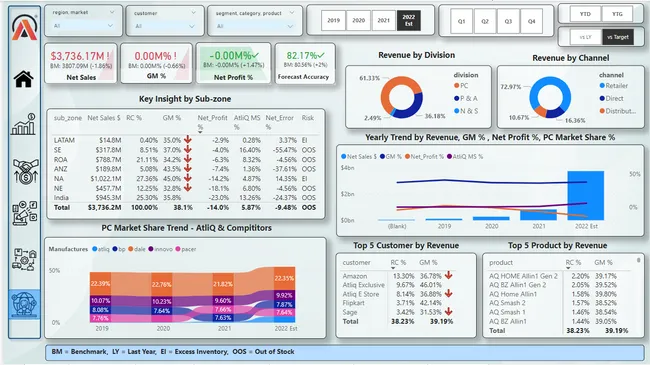Viewport: 650px width, 365px height.
Task: Click P & A division legend swatch
Action: (x=456, y=98)
